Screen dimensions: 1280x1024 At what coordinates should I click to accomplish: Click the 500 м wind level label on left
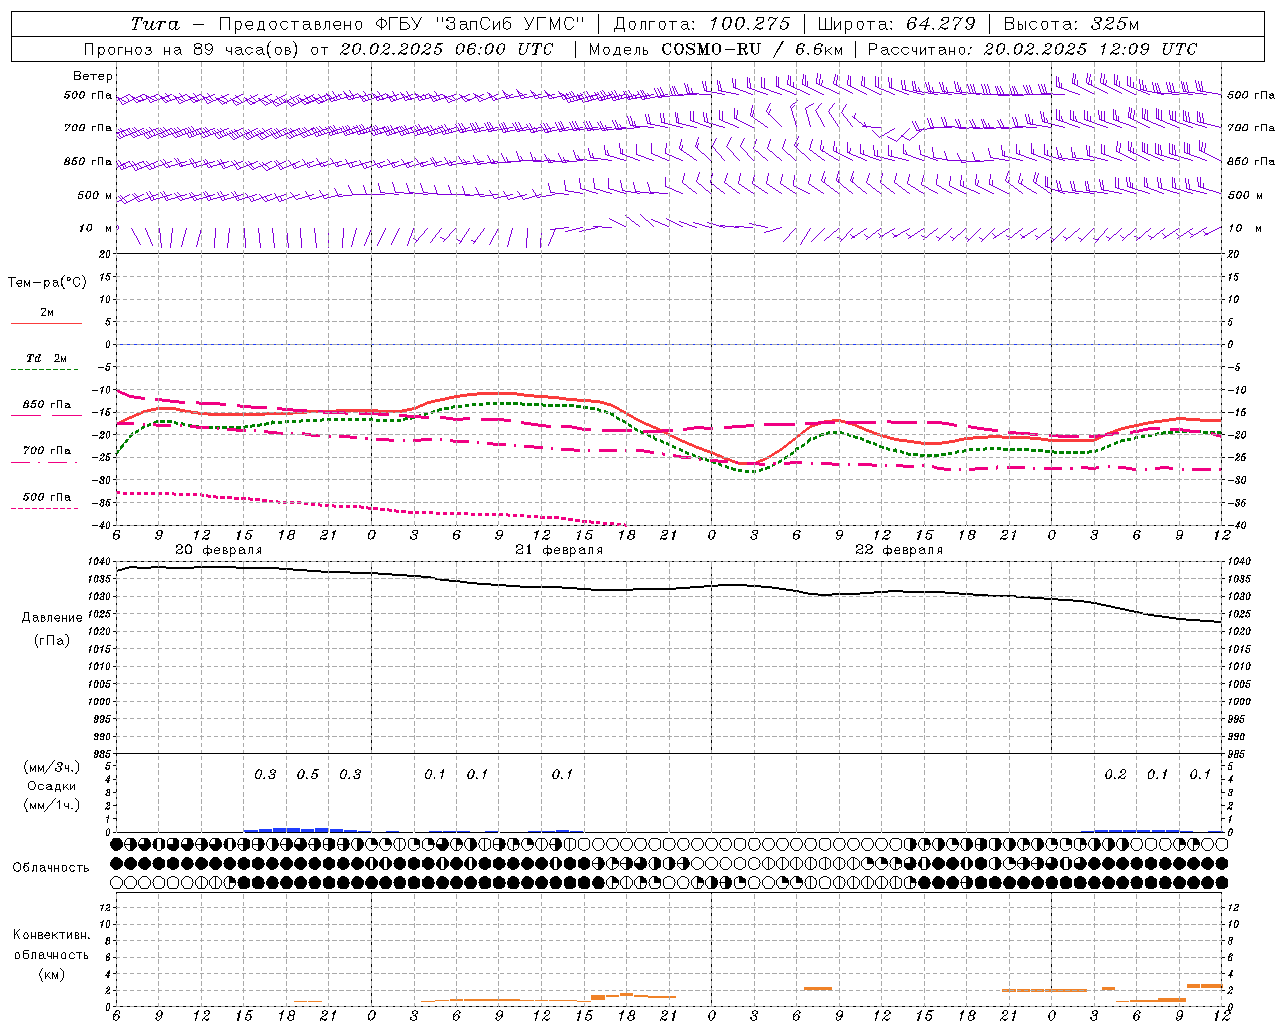[95, 196]
